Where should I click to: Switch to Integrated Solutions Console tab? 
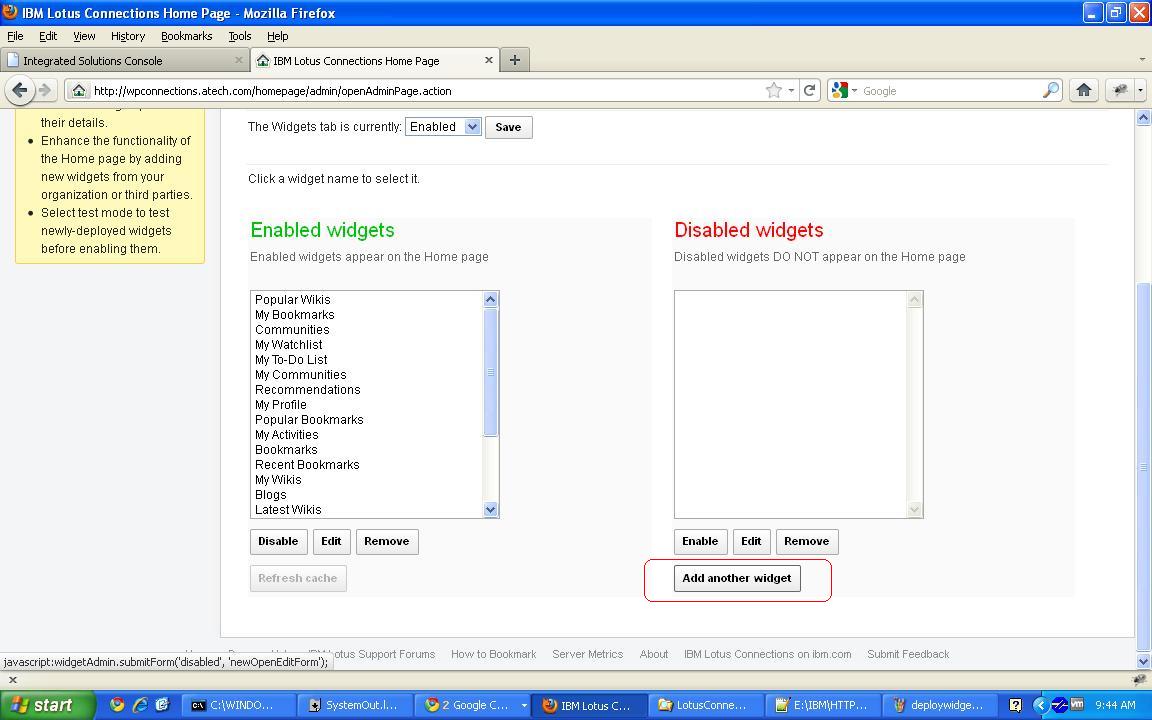tap(125, 60)
